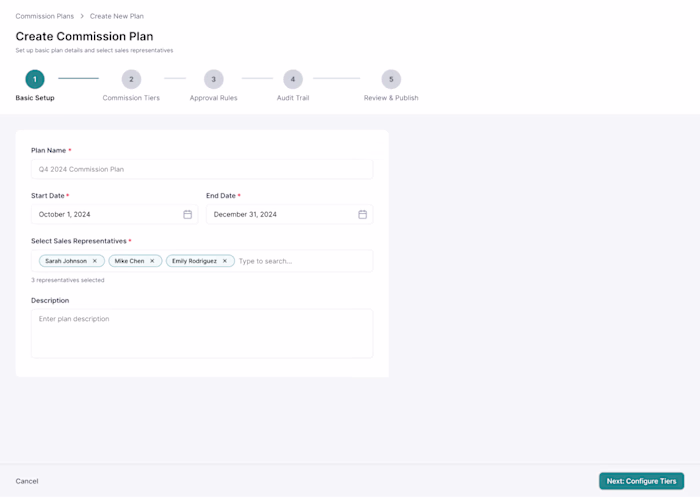Remove Mike Chen chip
This screenshot has width=700, height=498.
[x=152, y=261]
